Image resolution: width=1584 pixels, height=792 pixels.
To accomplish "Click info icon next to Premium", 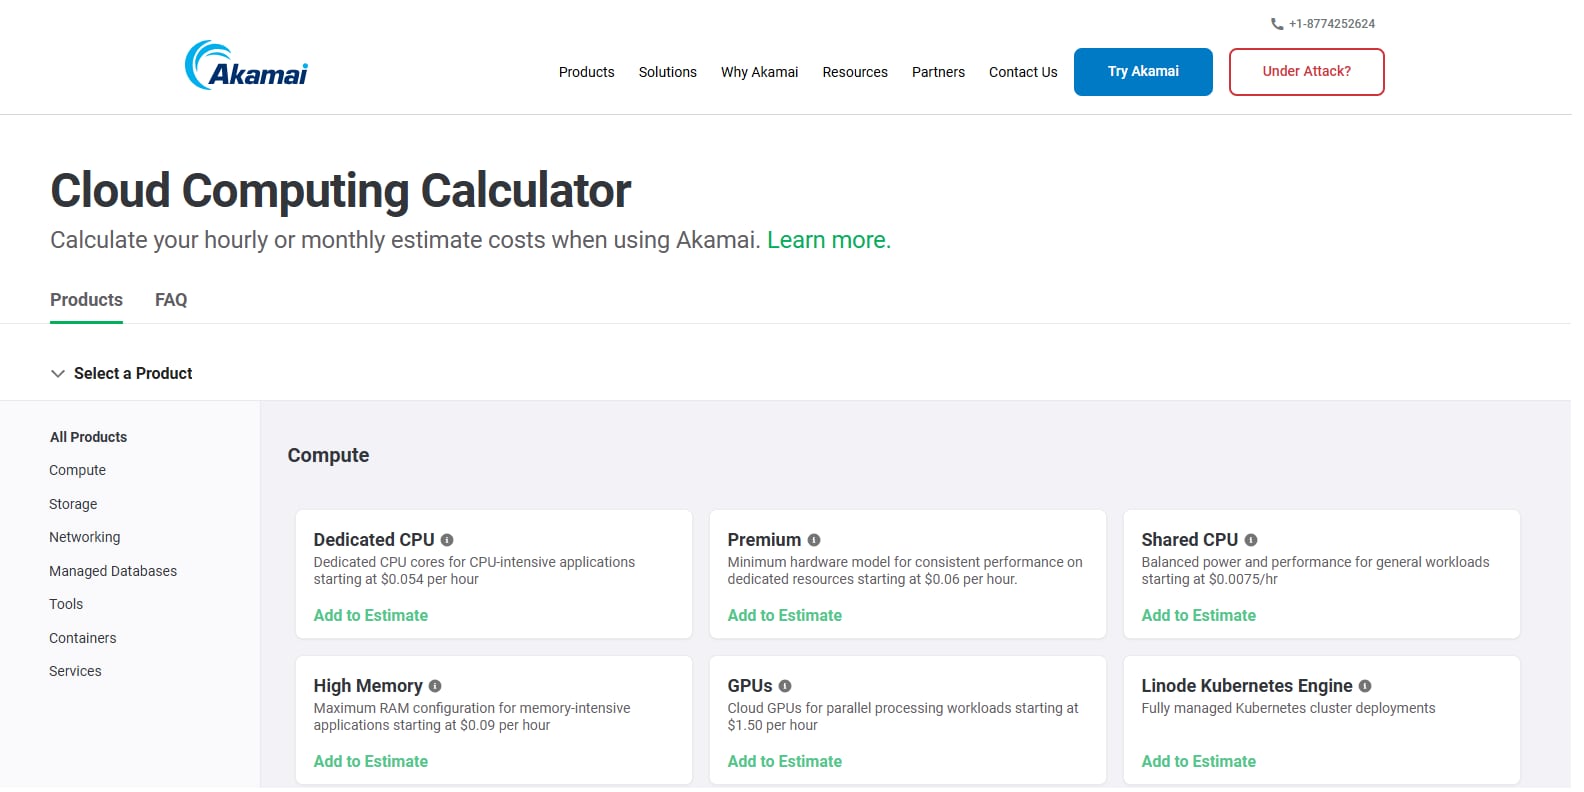I will (x=814, y=540).
